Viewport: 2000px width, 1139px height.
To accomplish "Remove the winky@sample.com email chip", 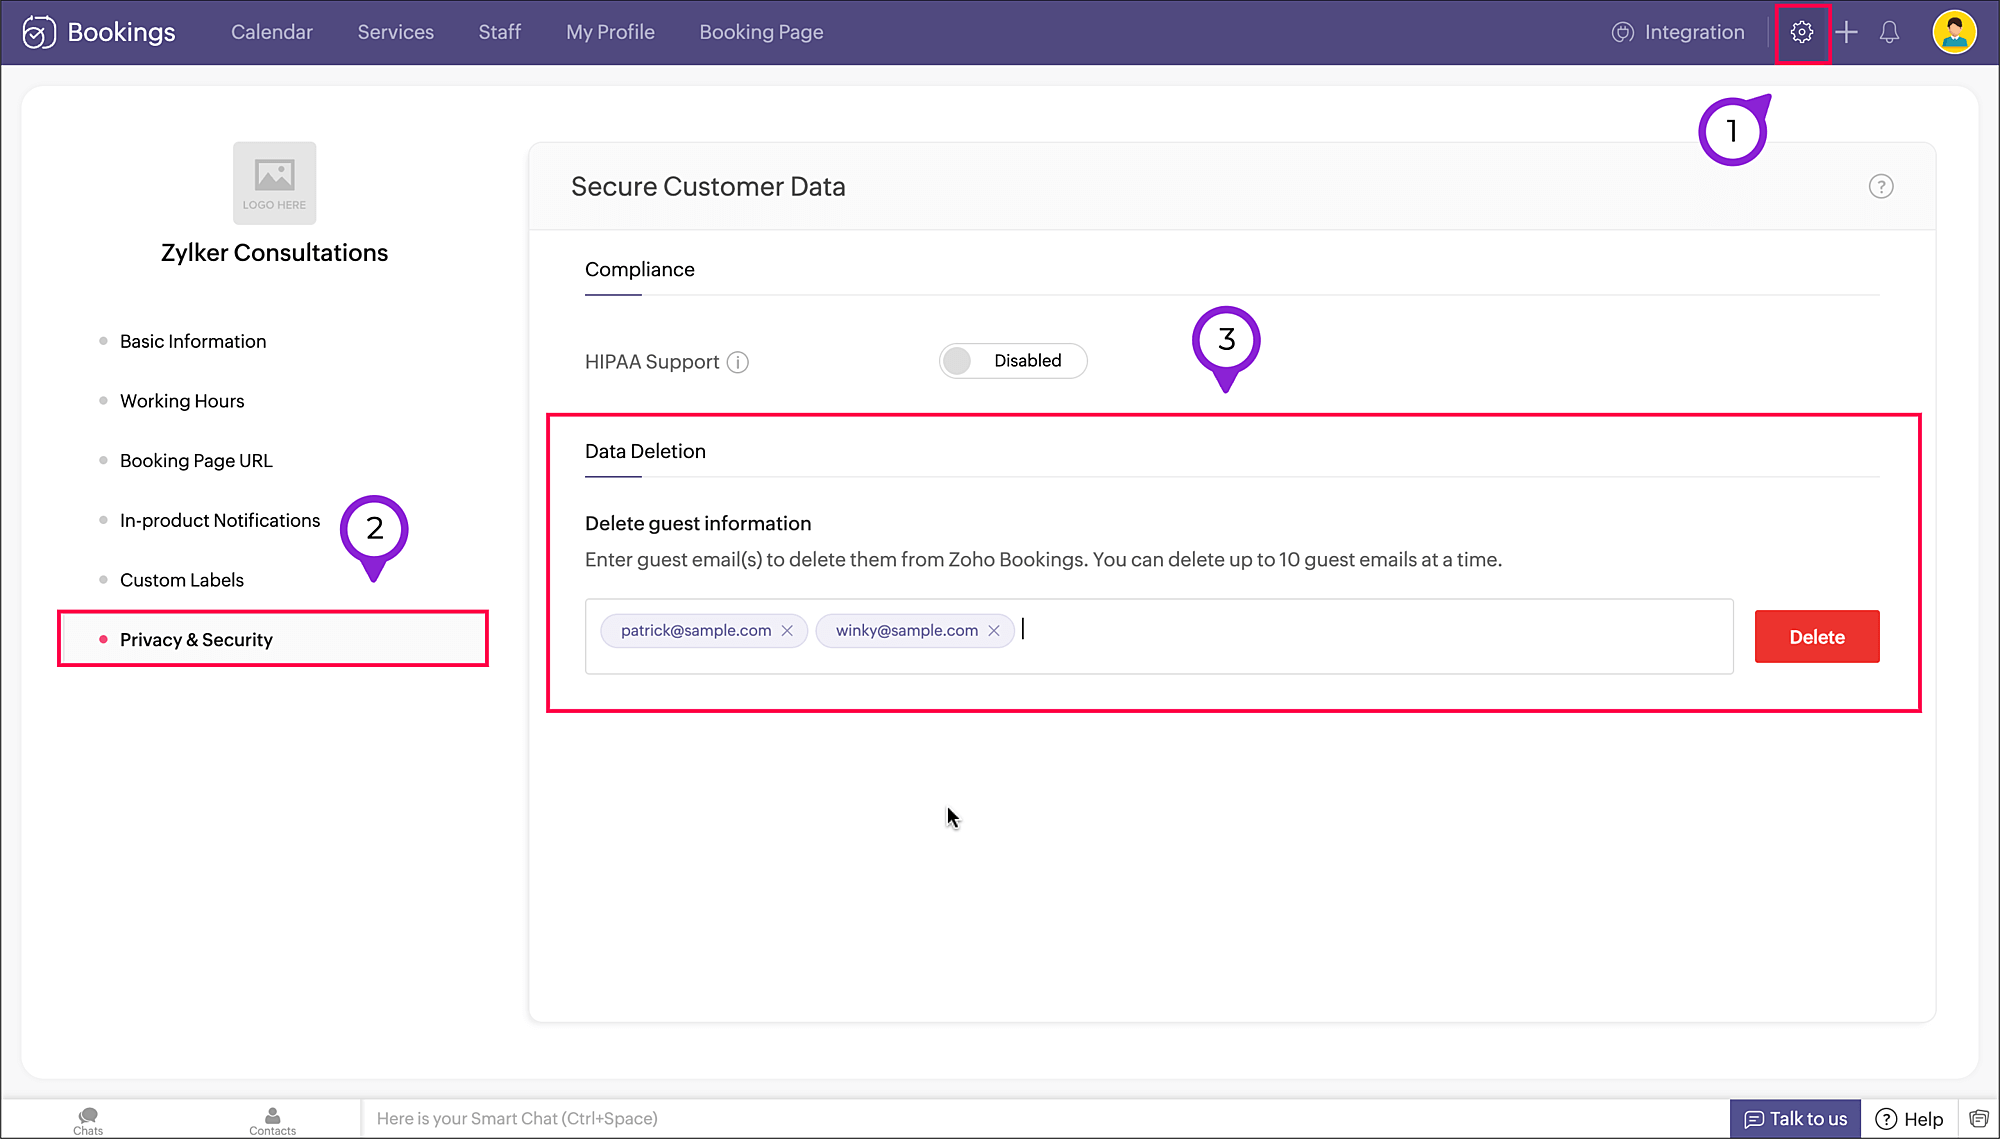I will pyautogui.click(x=994, y=631).
